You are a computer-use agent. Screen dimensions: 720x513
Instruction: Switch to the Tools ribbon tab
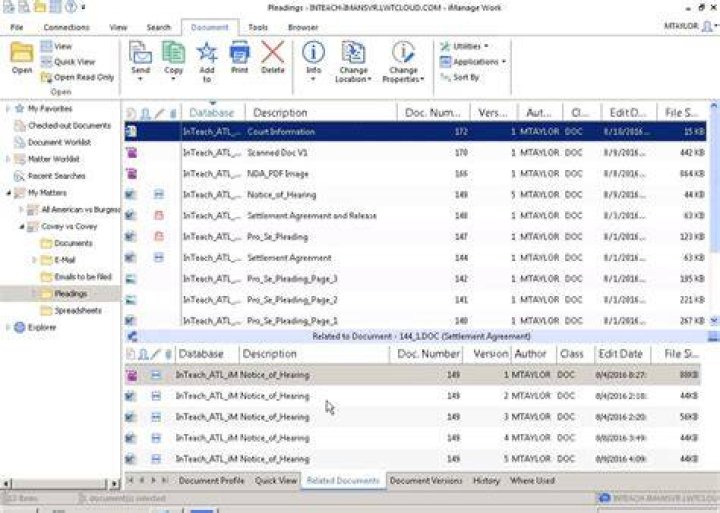(x=258, y=28)
